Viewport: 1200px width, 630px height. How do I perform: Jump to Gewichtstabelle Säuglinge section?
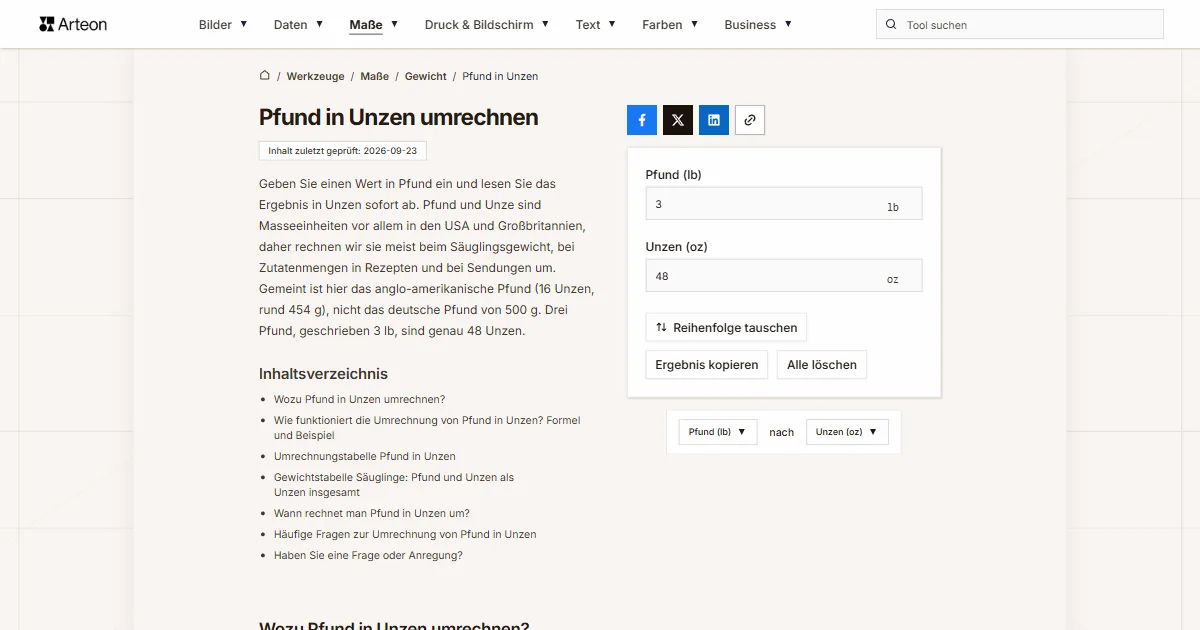pos(394,485)
